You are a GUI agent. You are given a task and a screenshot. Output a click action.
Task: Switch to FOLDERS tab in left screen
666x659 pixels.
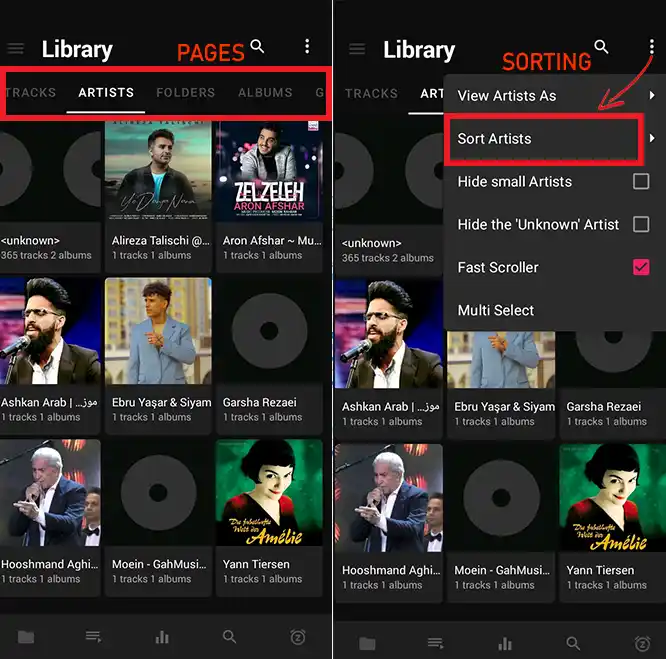(186, 93)
